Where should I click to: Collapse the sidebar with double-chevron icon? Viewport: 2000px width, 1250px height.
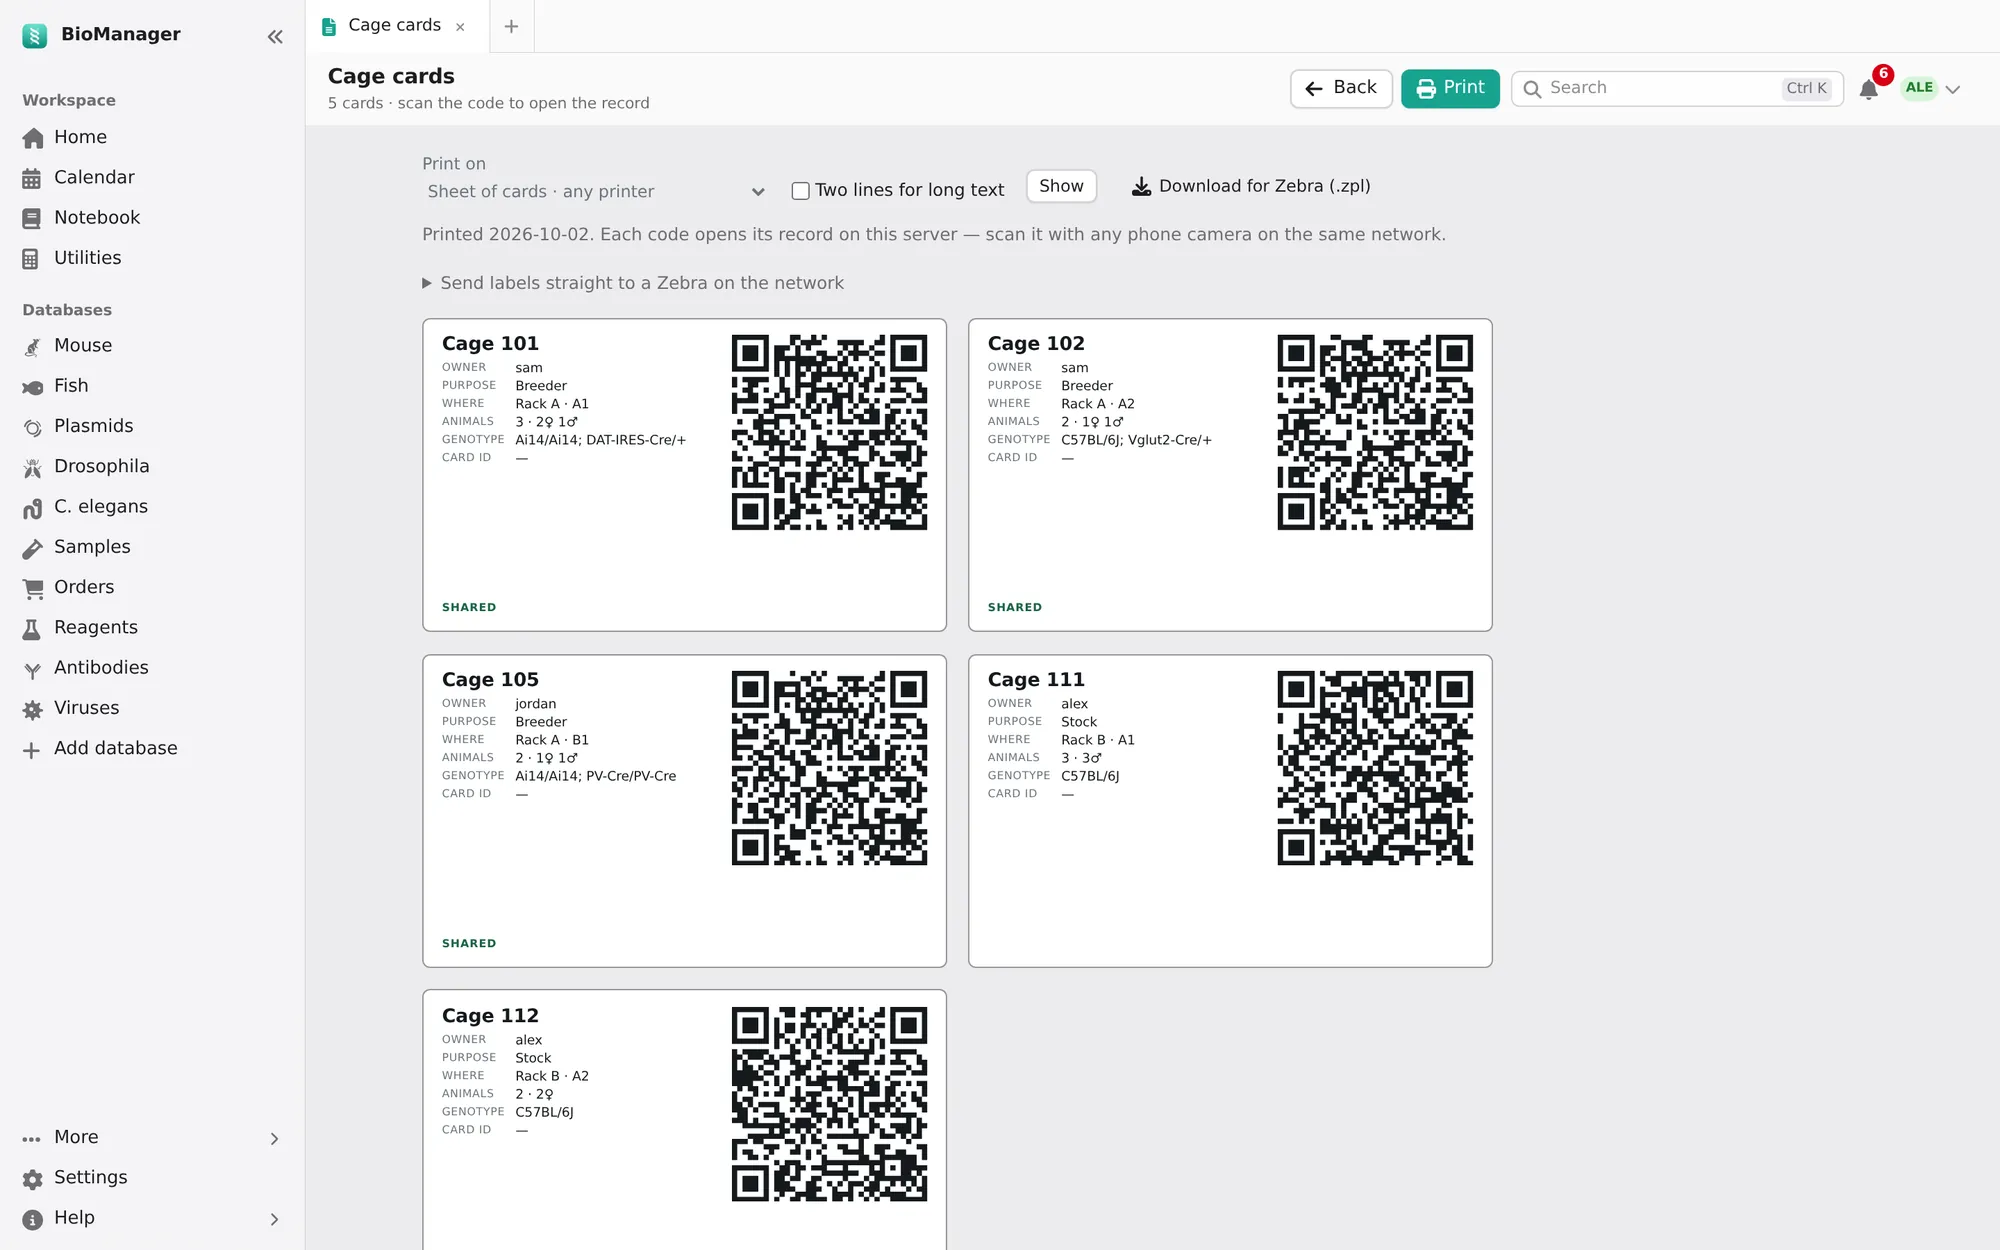[x=275, y=37]
